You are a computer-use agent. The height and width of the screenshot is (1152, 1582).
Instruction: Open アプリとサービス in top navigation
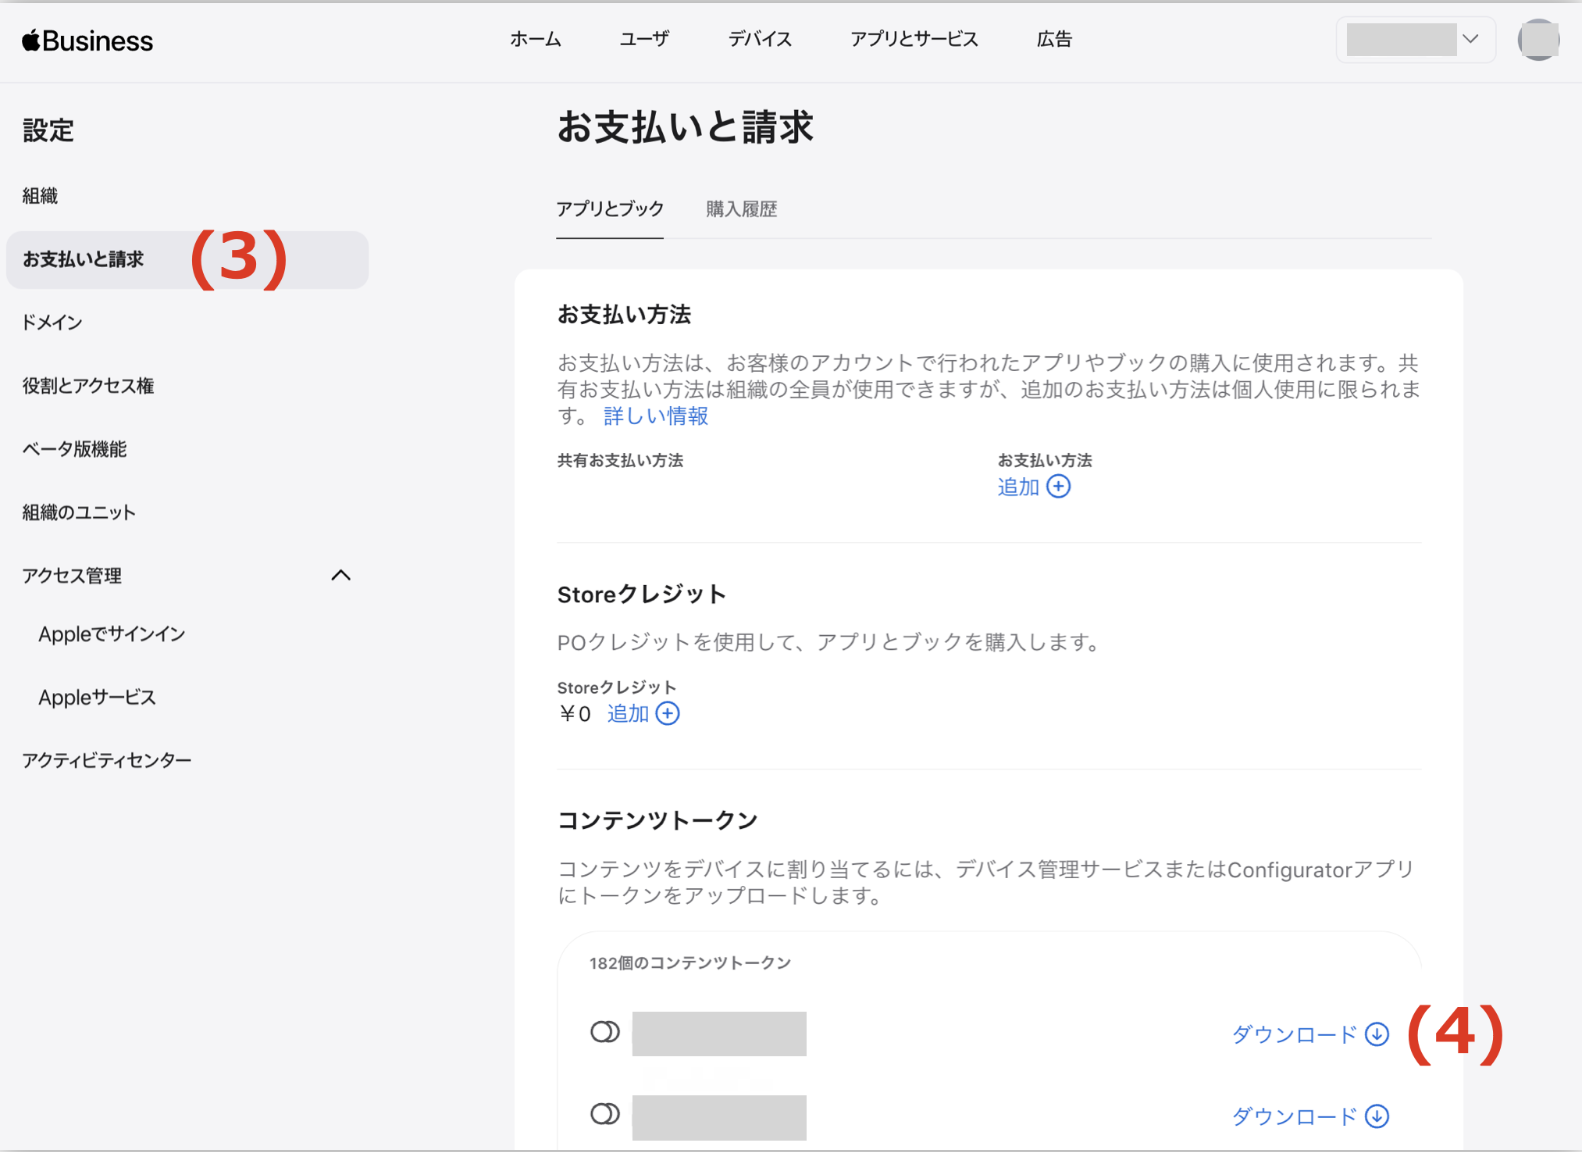[x=914, y=40]
